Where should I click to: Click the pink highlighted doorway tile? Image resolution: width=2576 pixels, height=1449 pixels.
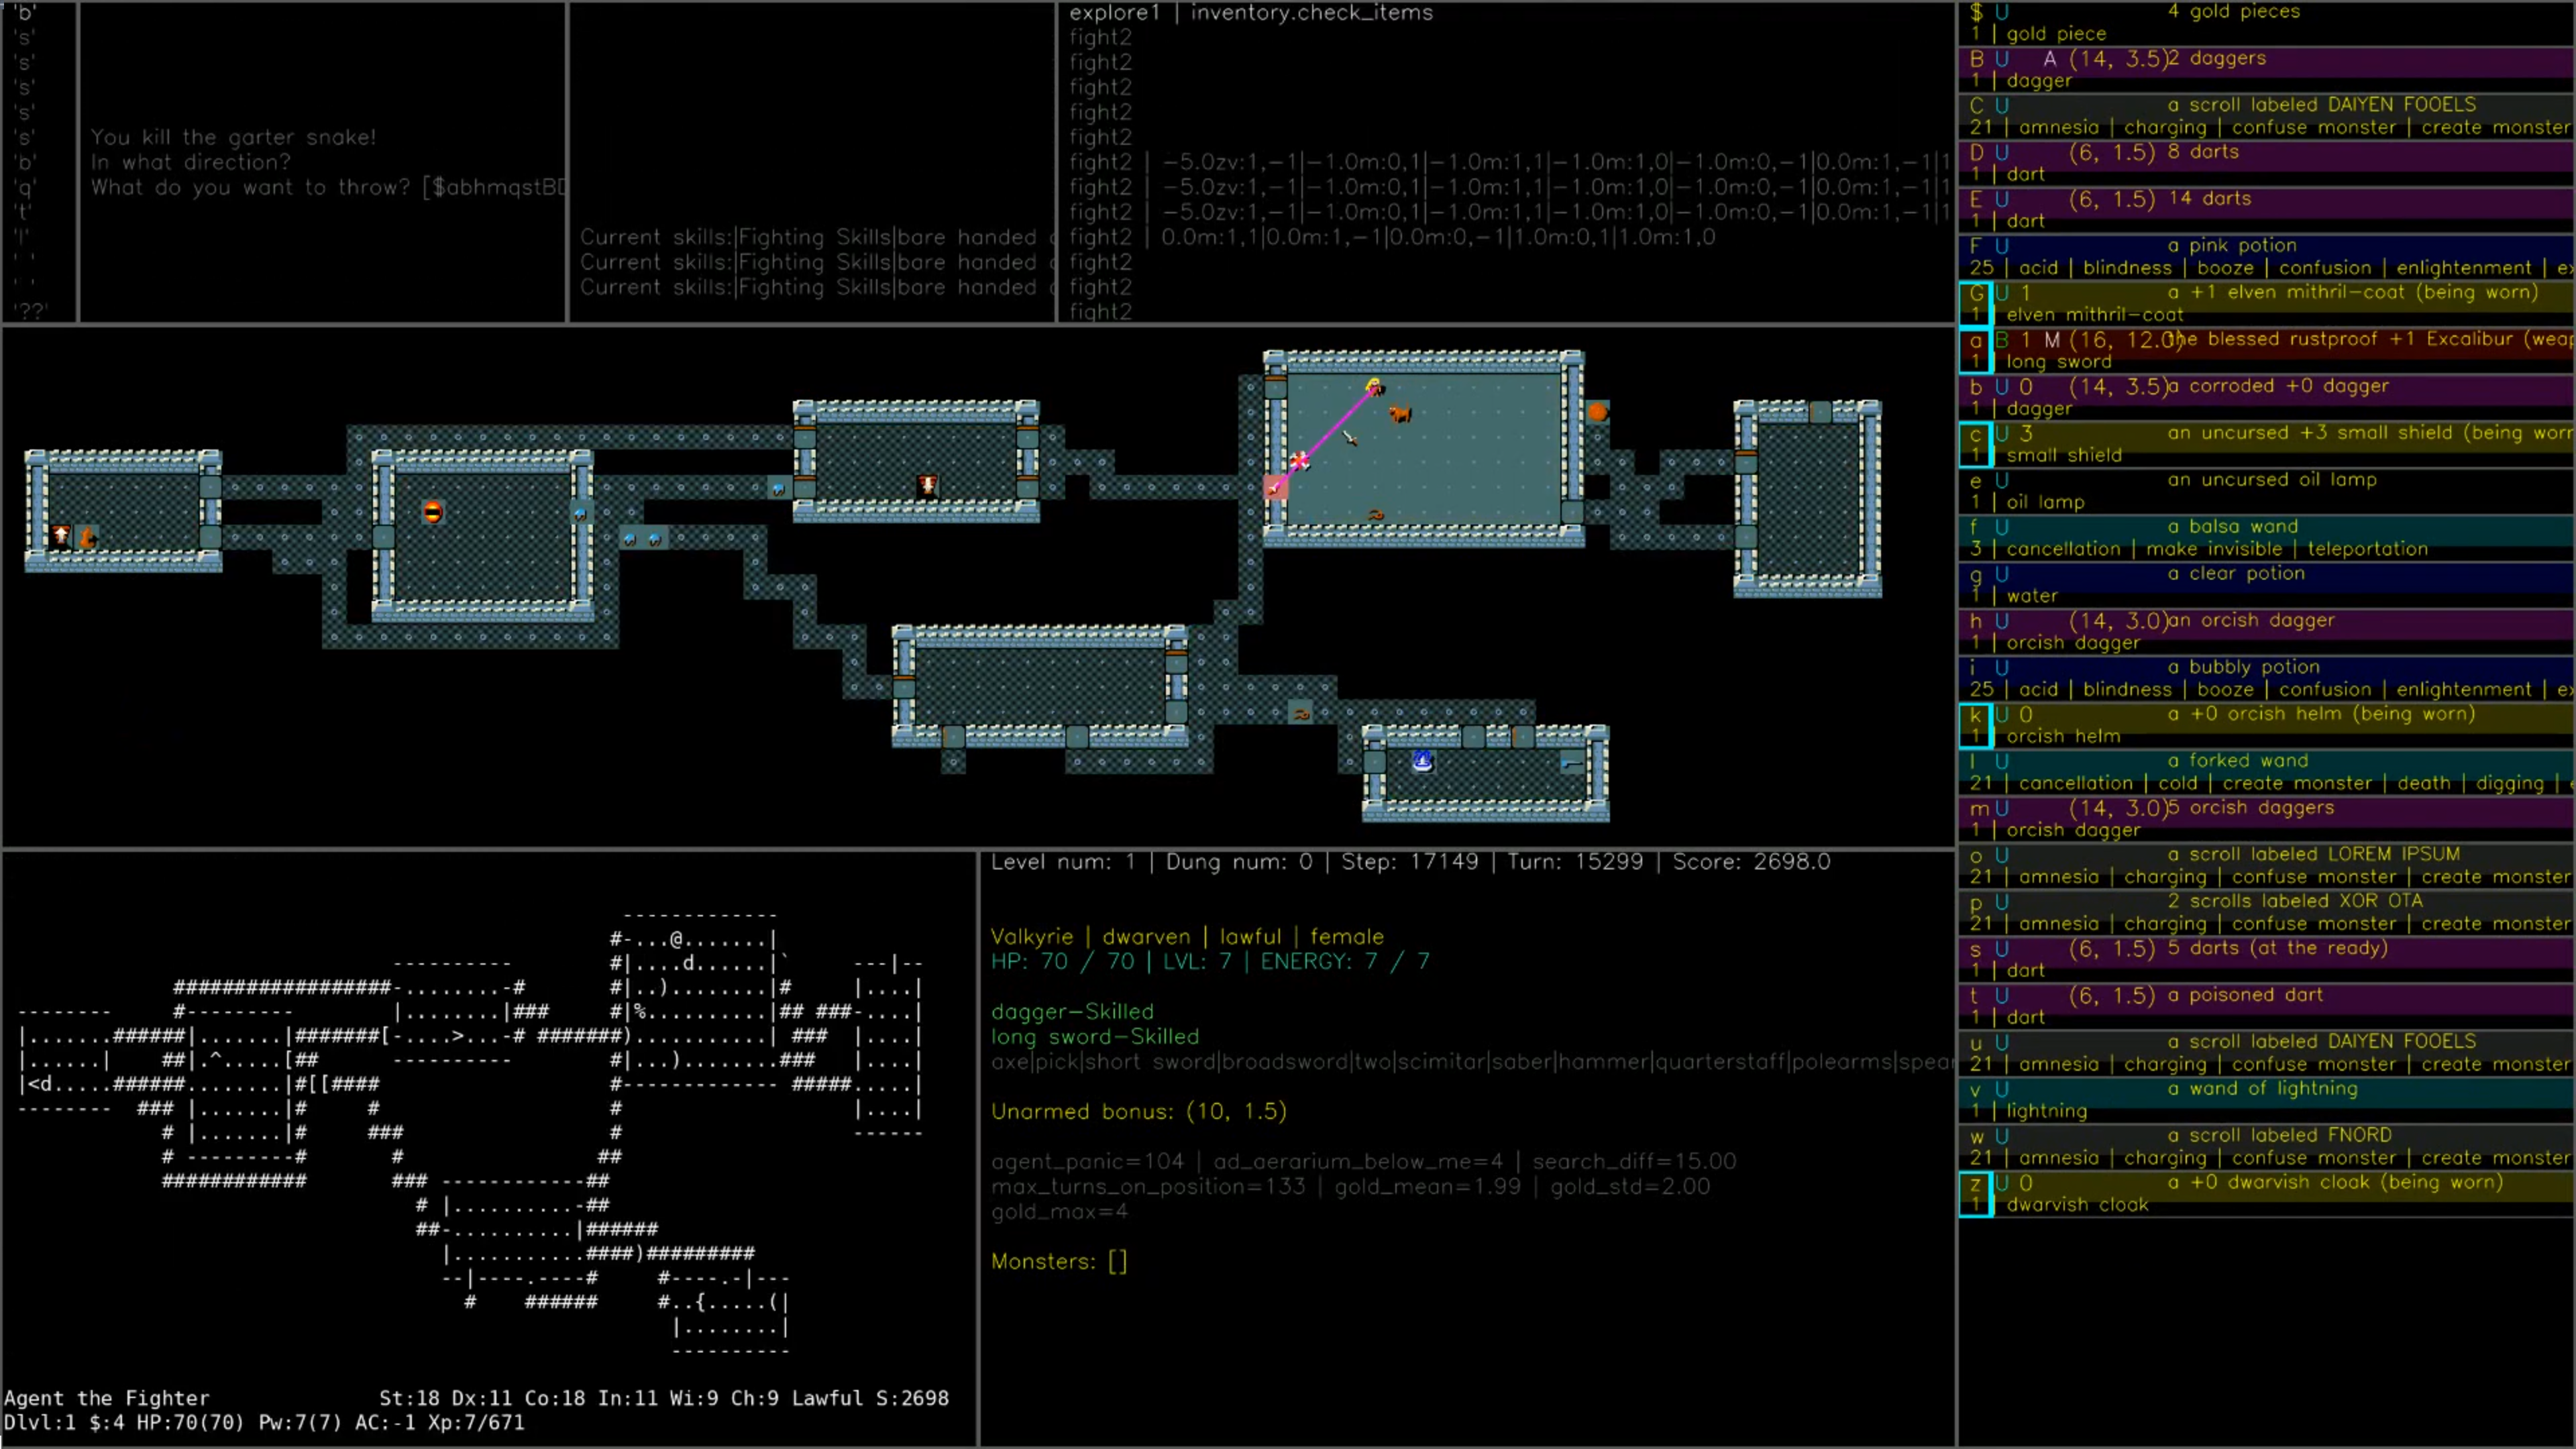tap(1275, 487)
